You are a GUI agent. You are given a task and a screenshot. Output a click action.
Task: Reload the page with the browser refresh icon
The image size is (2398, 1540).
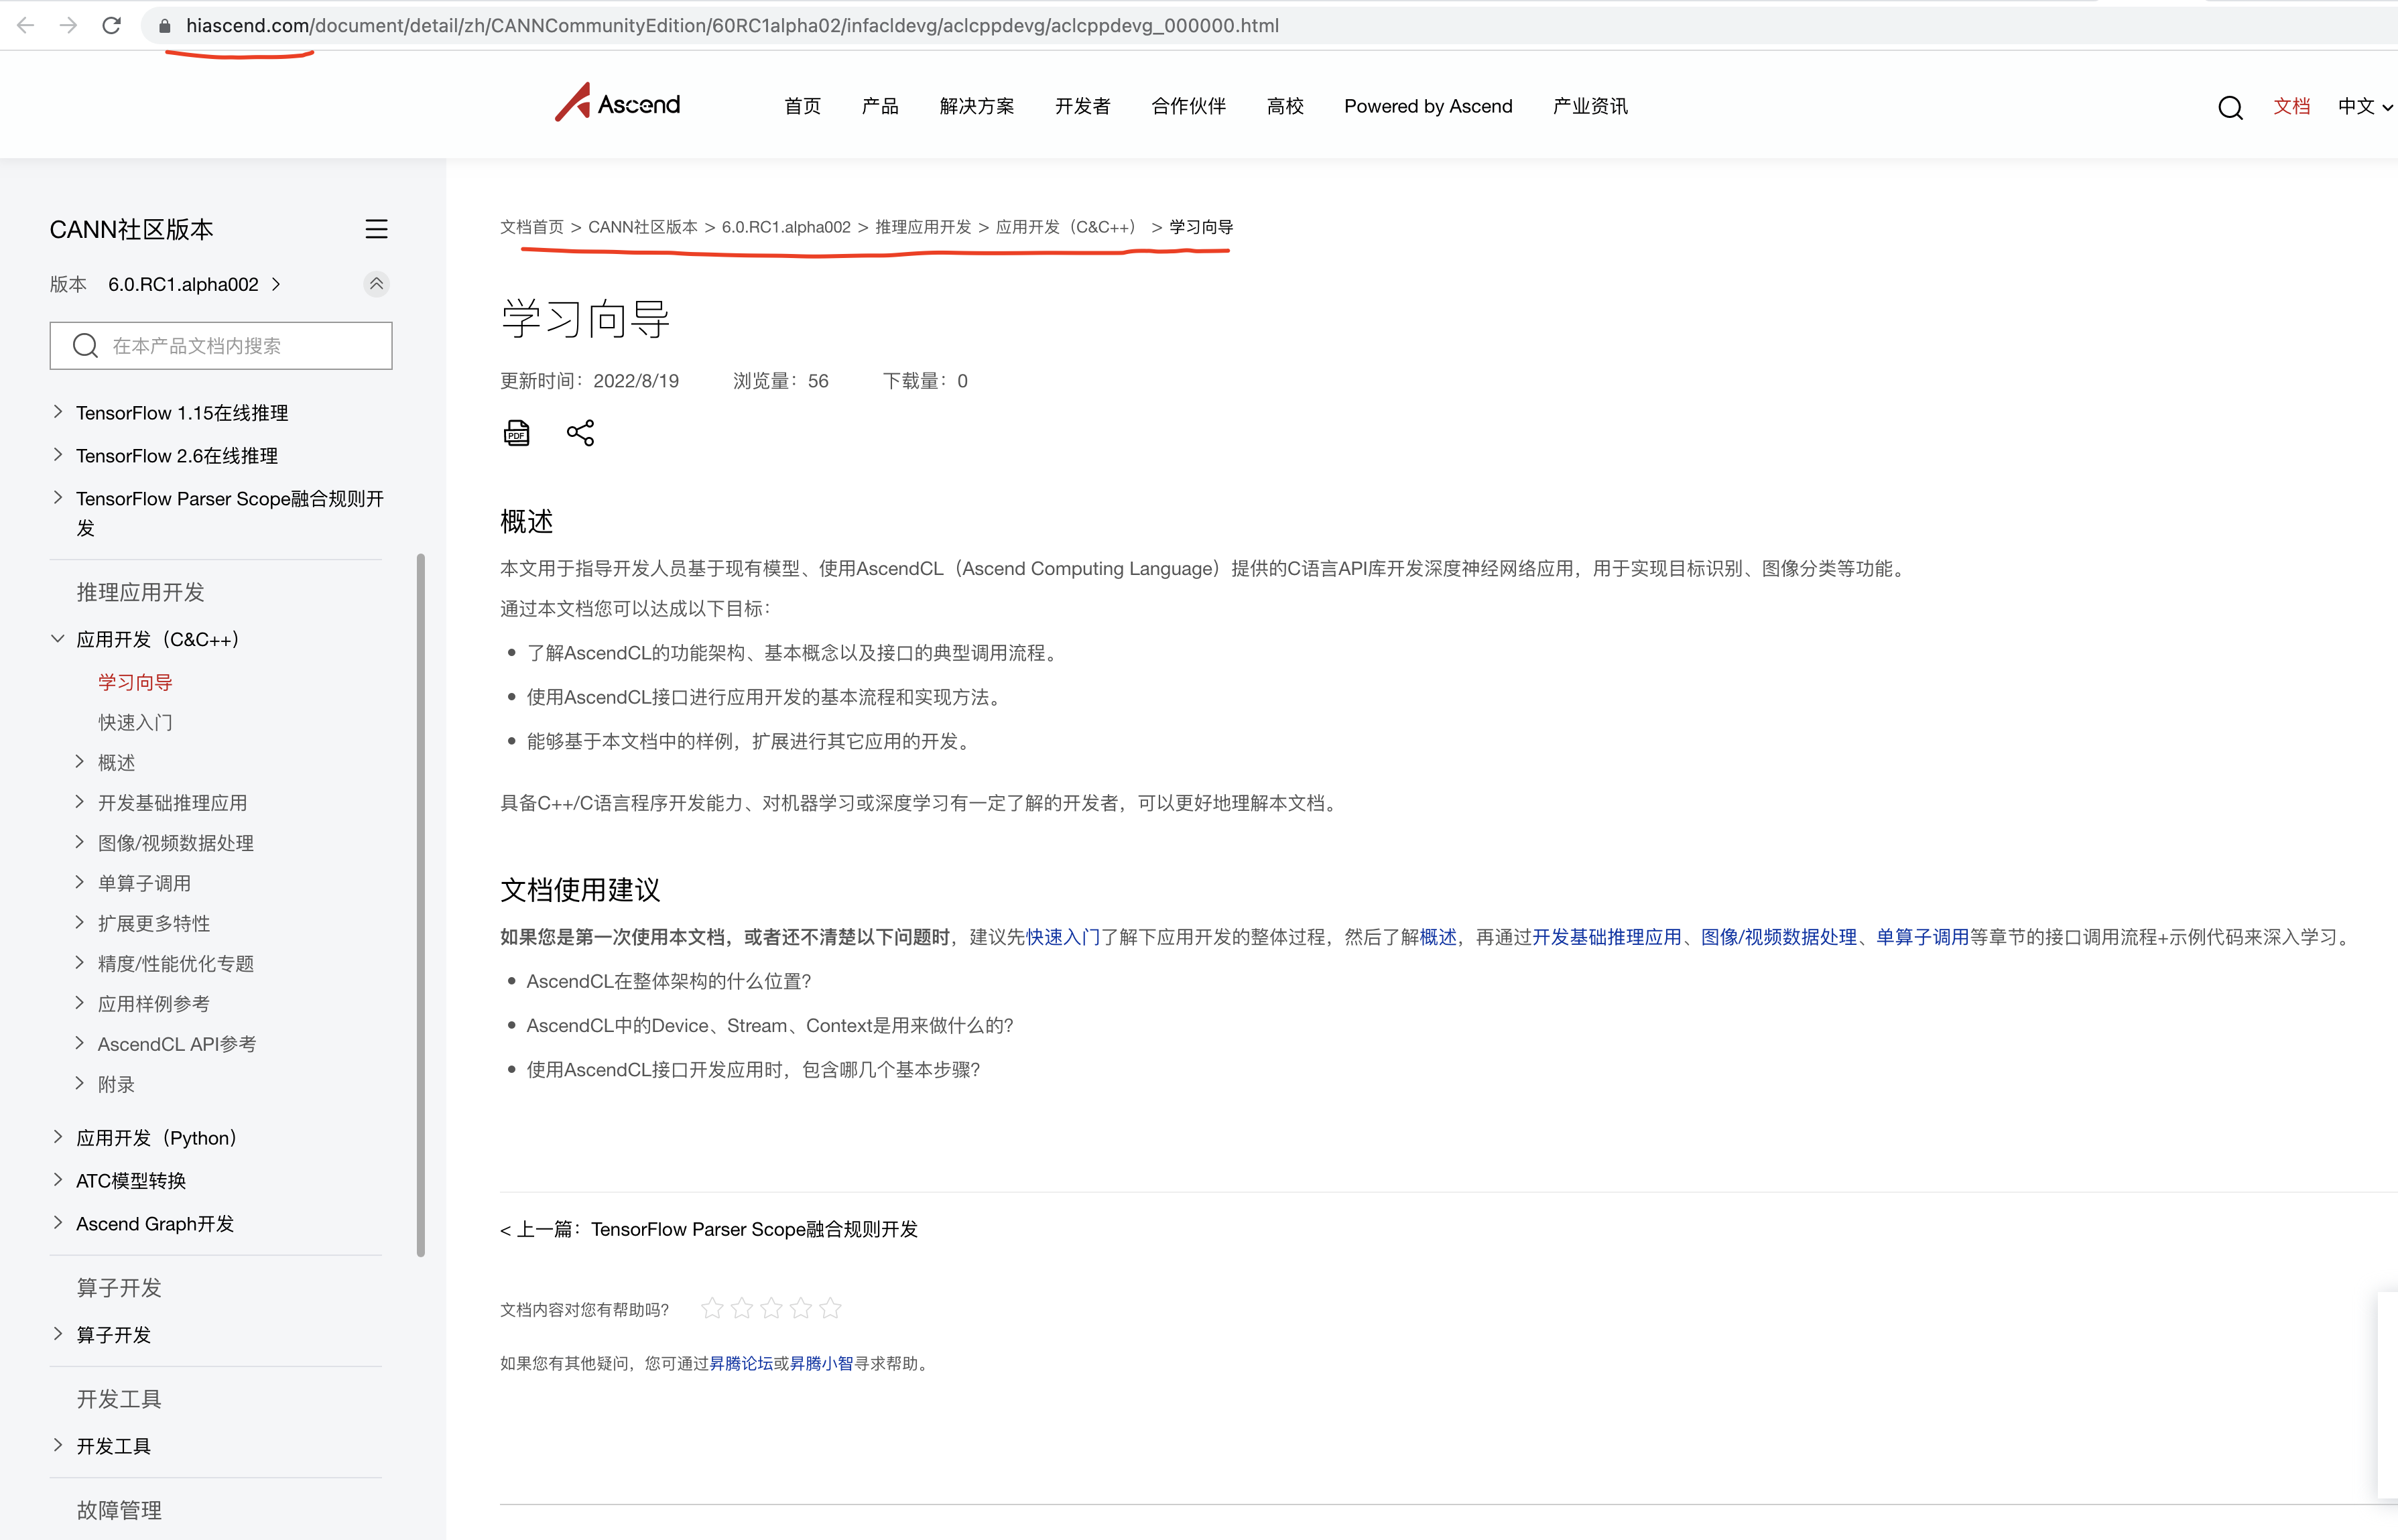click(x=111, y=25)
